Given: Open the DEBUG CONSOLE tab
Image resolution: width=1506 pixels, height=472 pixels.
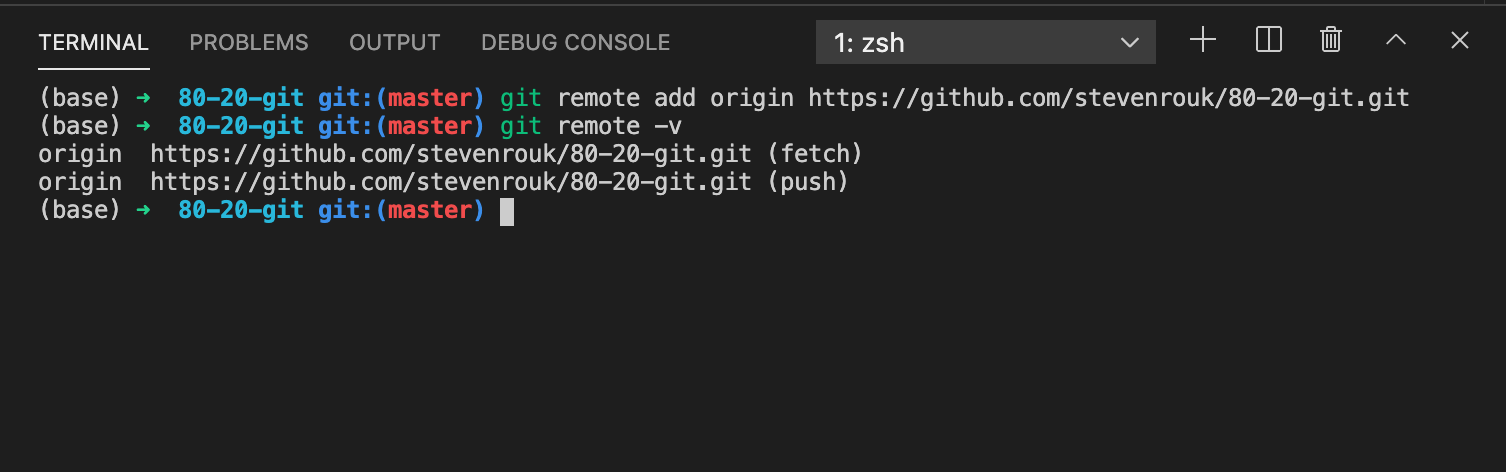Looking at the screenshot, I should [x=576, y=43].
